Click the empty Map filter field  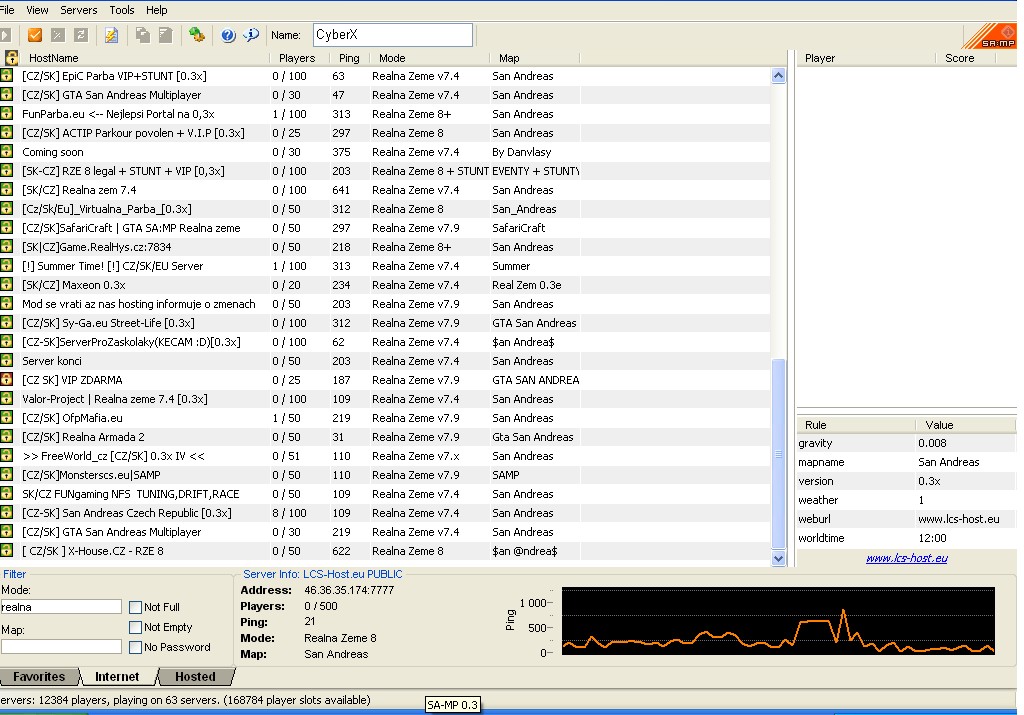pos(61,647)
